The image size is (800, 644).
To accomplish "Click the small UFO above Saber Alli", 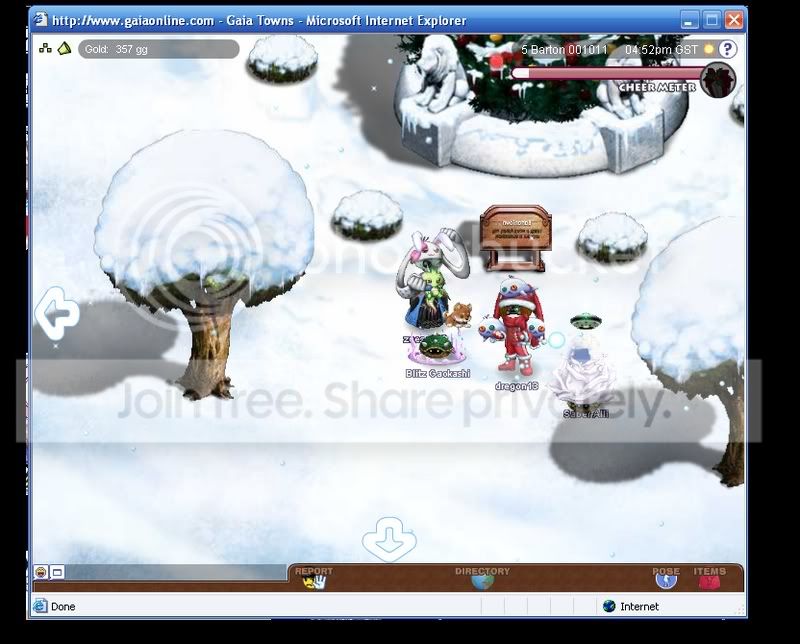I will pyautogui.click(x=585, y=320).
